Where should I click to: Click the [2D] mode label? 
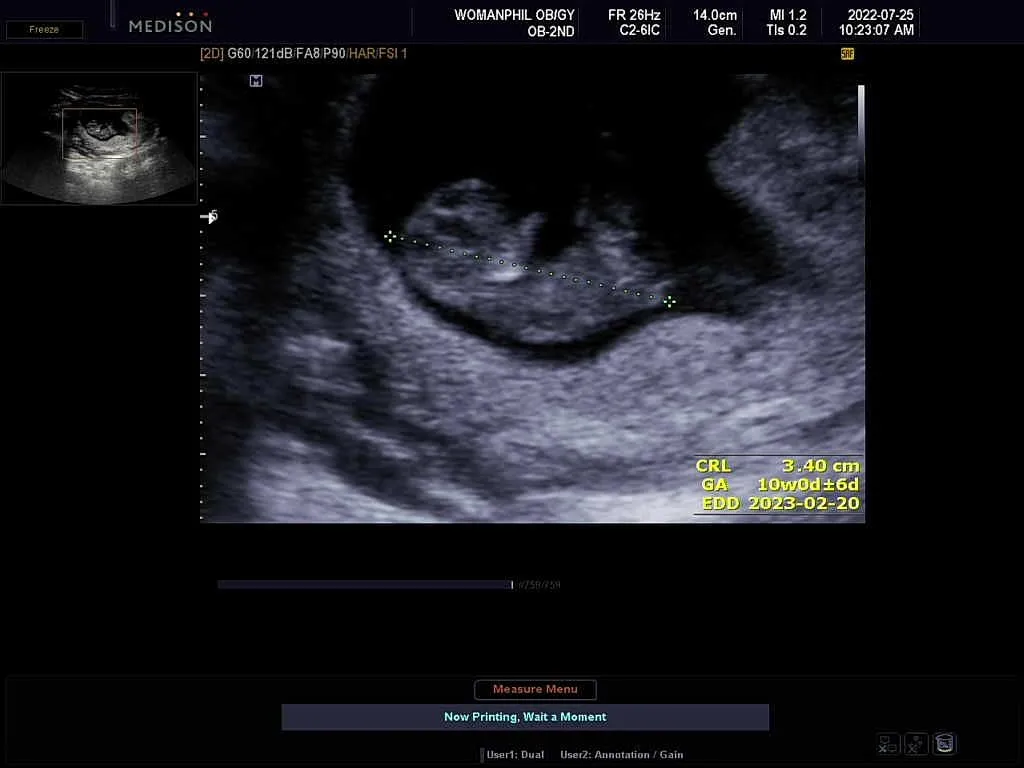click(212, 54)
